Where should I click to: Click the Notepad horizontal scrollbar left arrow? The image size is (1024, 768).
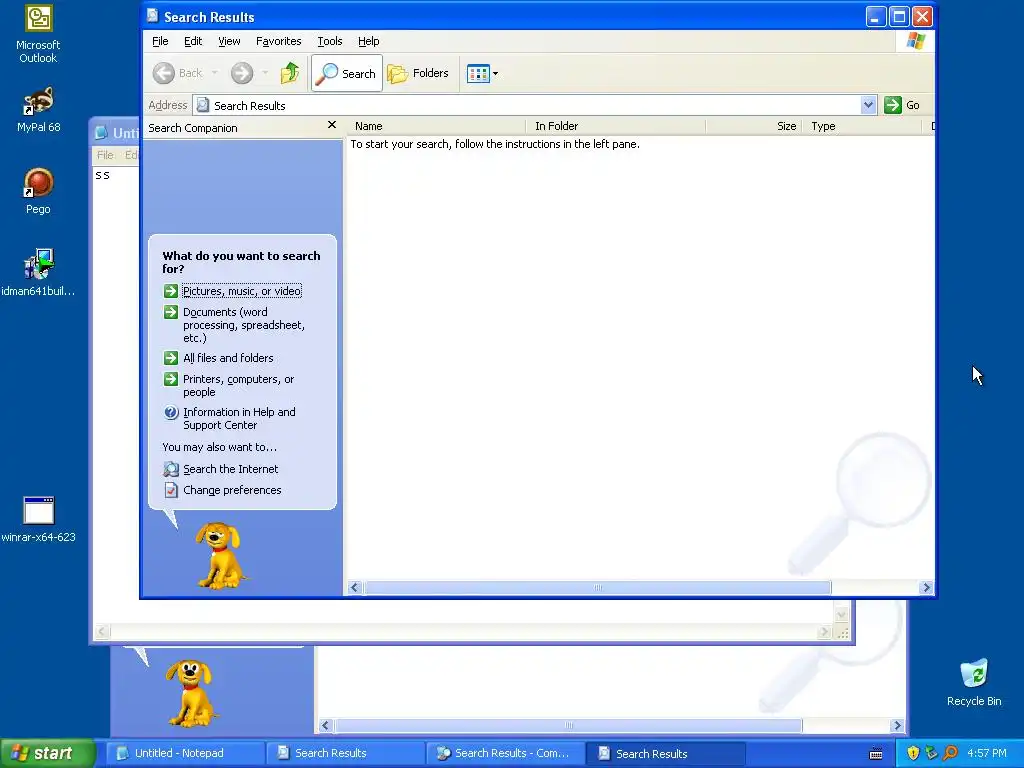coord(102,632)
